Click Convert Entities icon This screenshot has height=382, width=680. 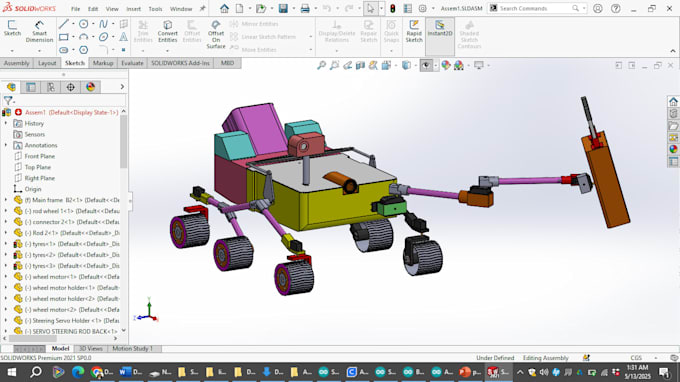[x=167, y=25]
